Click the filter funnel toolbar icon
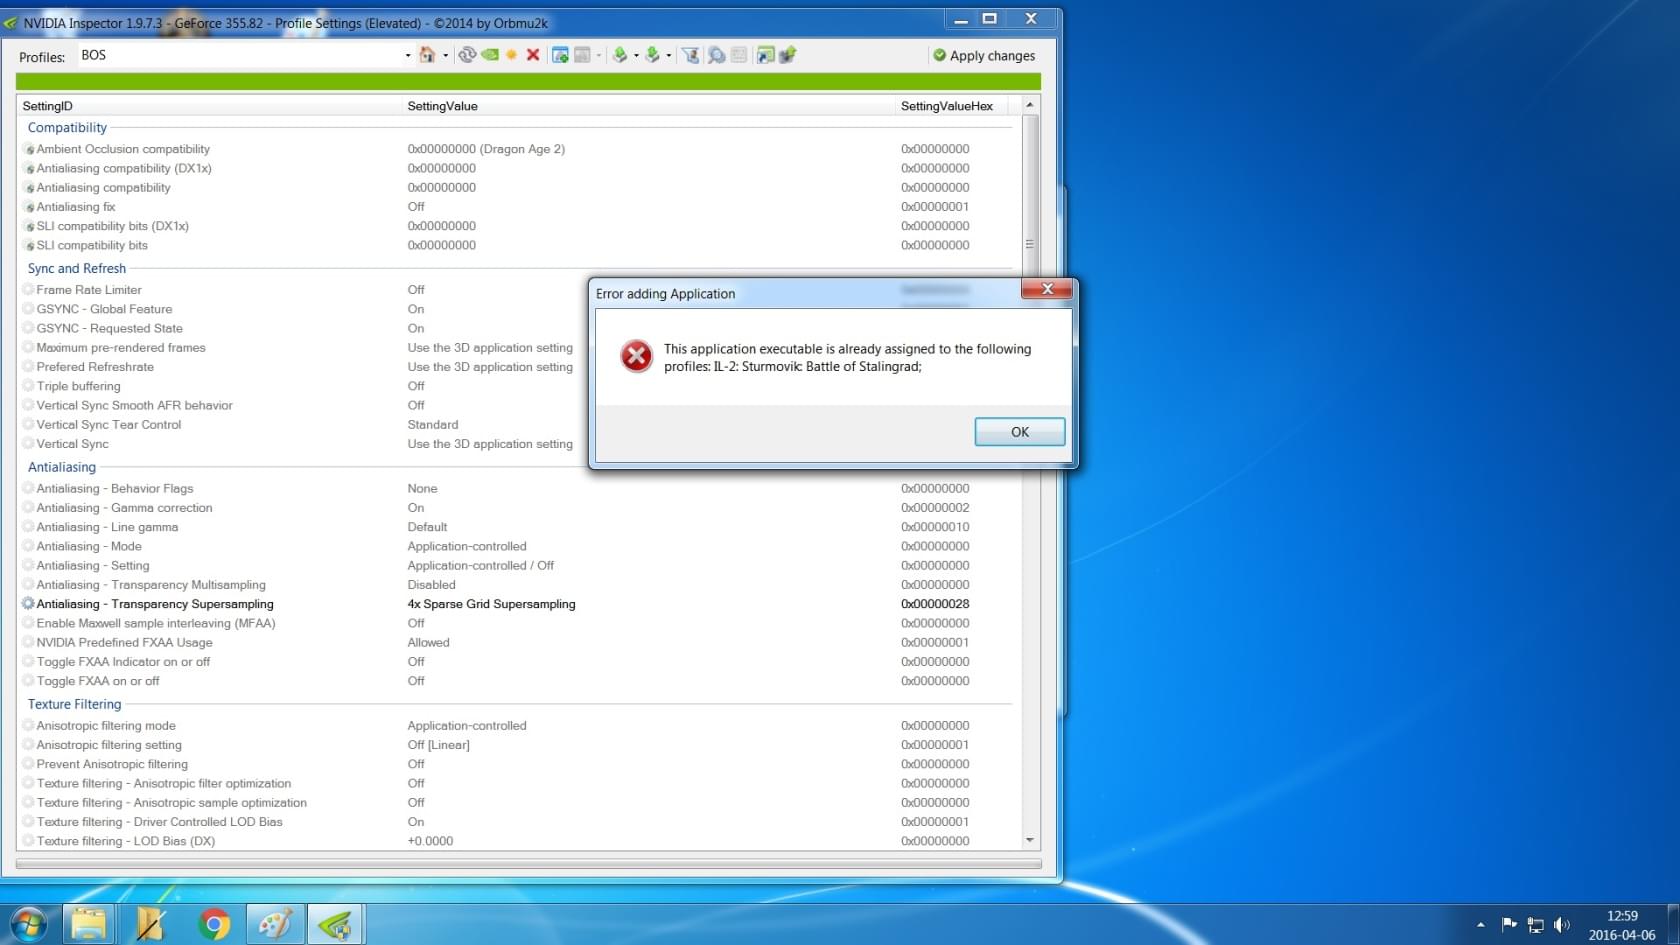This screenshot has height=945, width=1680. [x=690, y=55]
